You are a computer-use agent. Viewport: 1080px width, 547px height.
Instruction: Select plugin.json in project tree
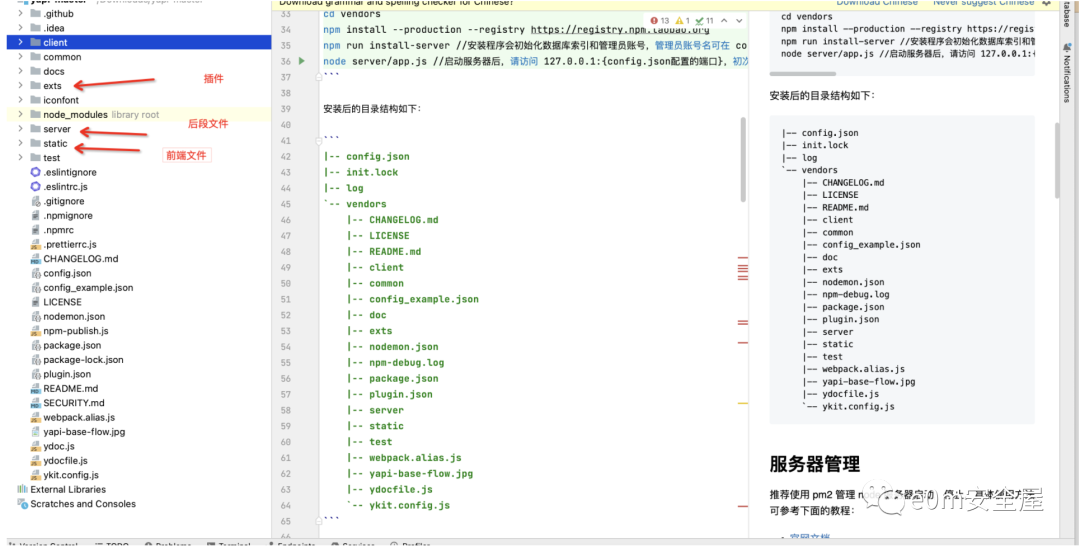67,374
